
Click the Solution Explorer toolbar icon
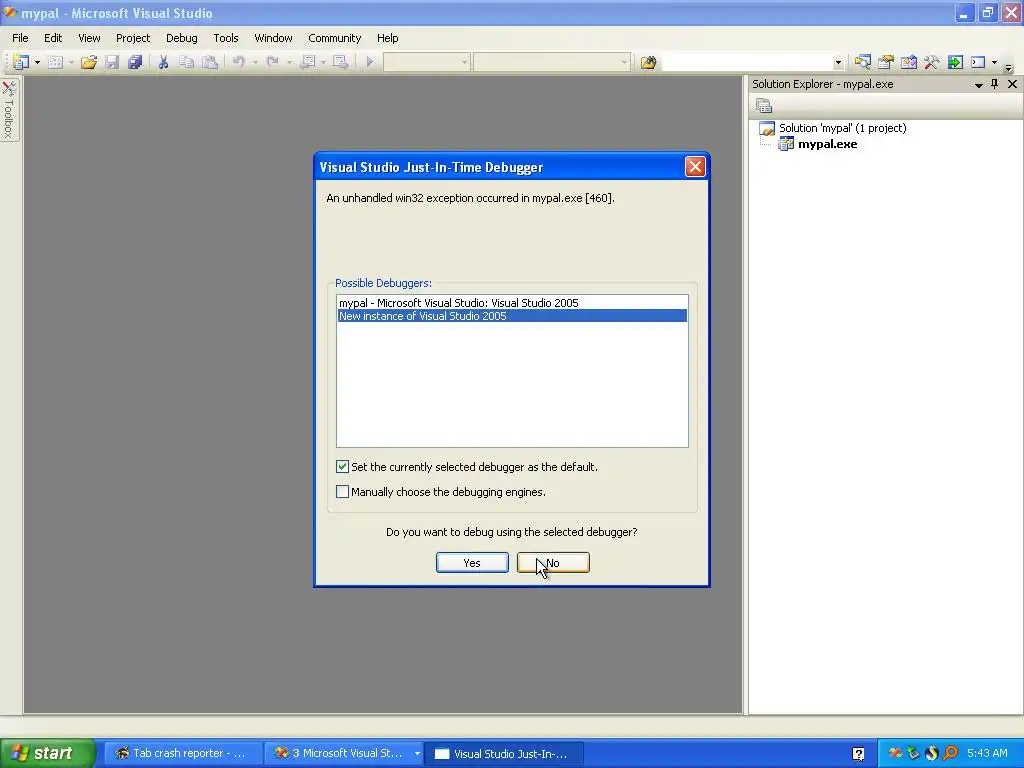pyautogui.click(x=863, y=62)
